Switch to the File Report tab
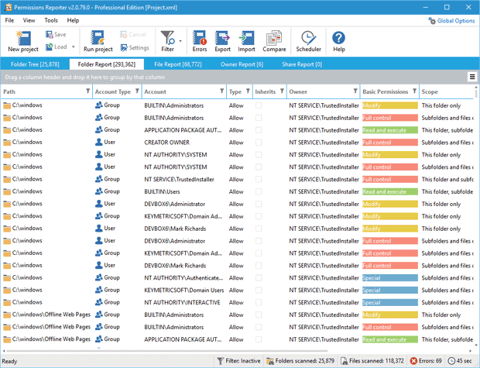The height and width of the screenshot is (368, 480). click(x=178, y=64)
